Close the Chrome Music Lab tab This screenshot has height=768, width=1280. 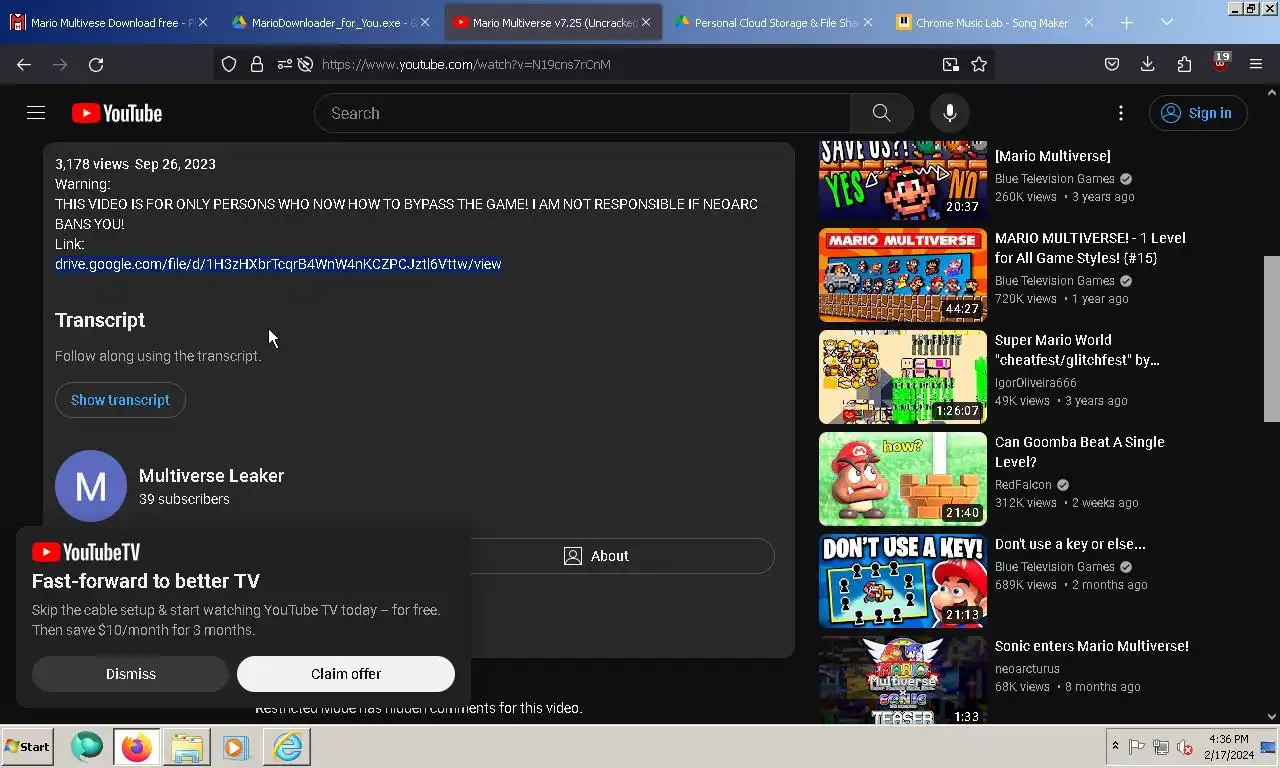1088,22
